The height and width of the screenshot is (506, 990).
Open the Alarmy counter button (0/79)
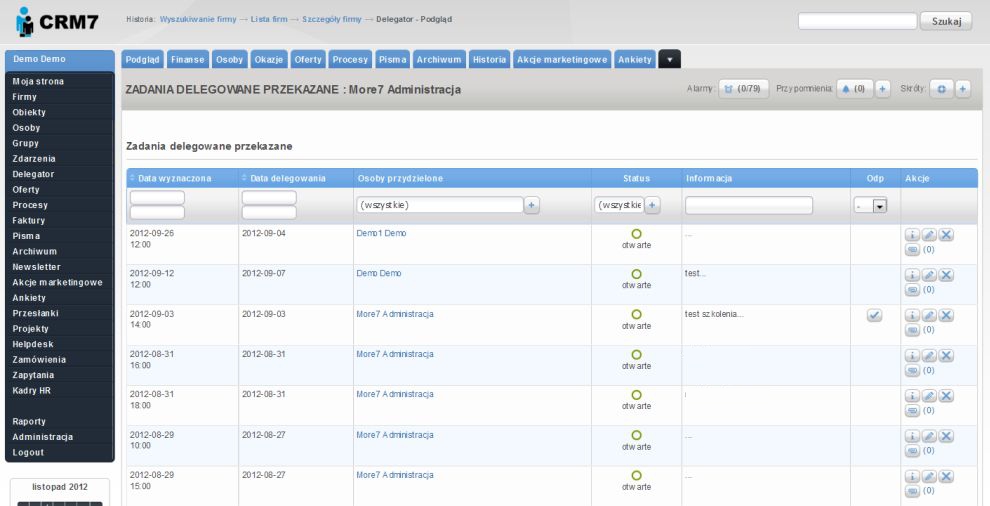pyautogui.click(x=742, y=89)
